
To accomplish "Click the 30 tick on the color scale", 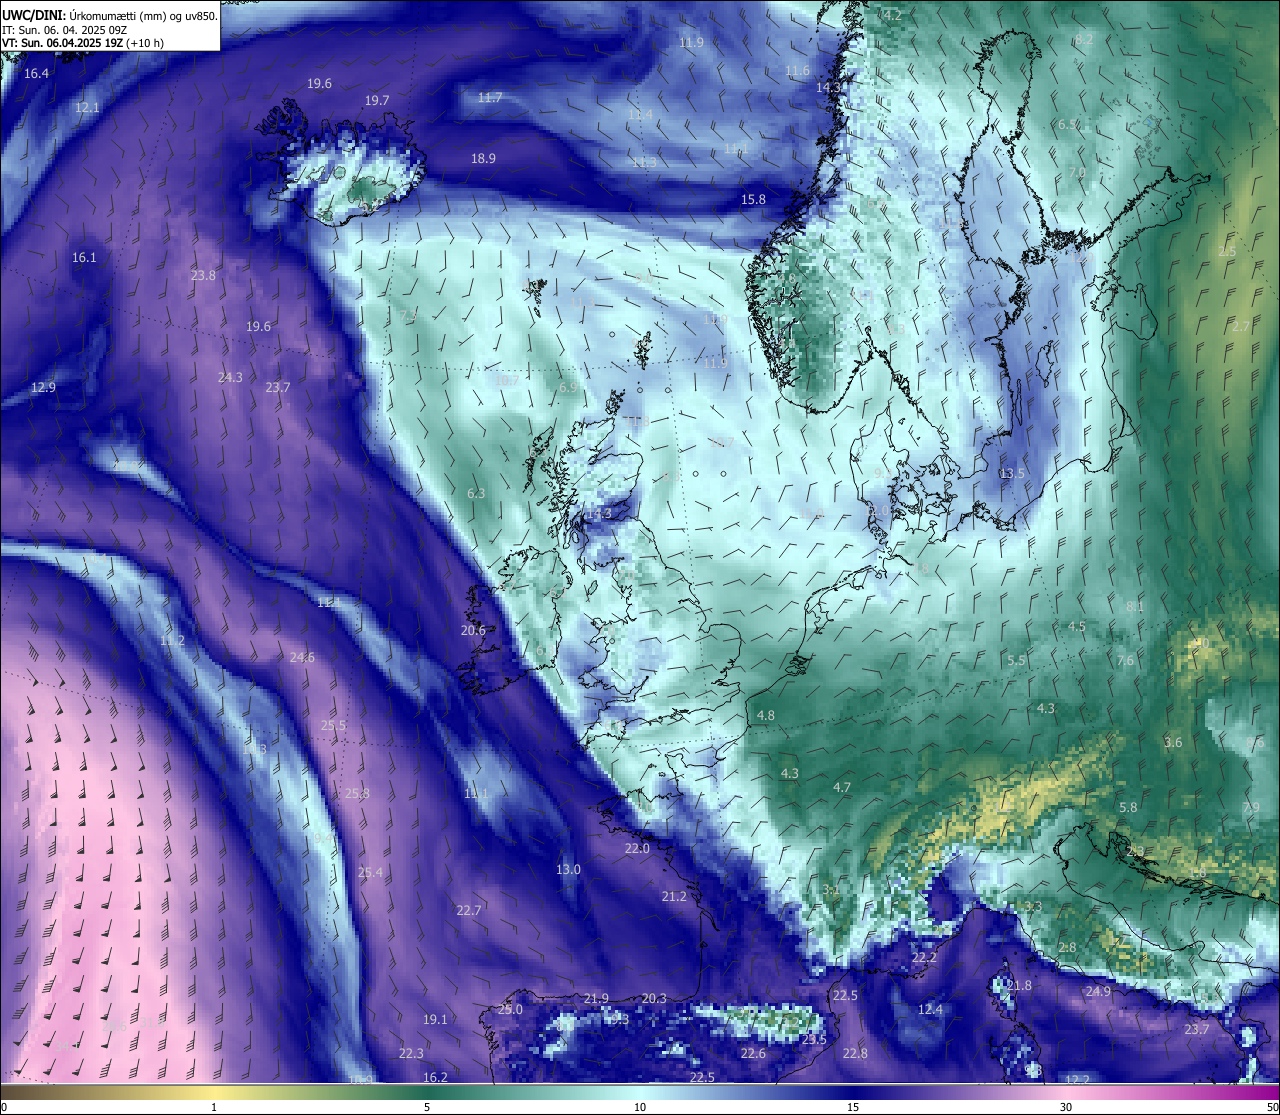I will [x=1066, y=1107].
